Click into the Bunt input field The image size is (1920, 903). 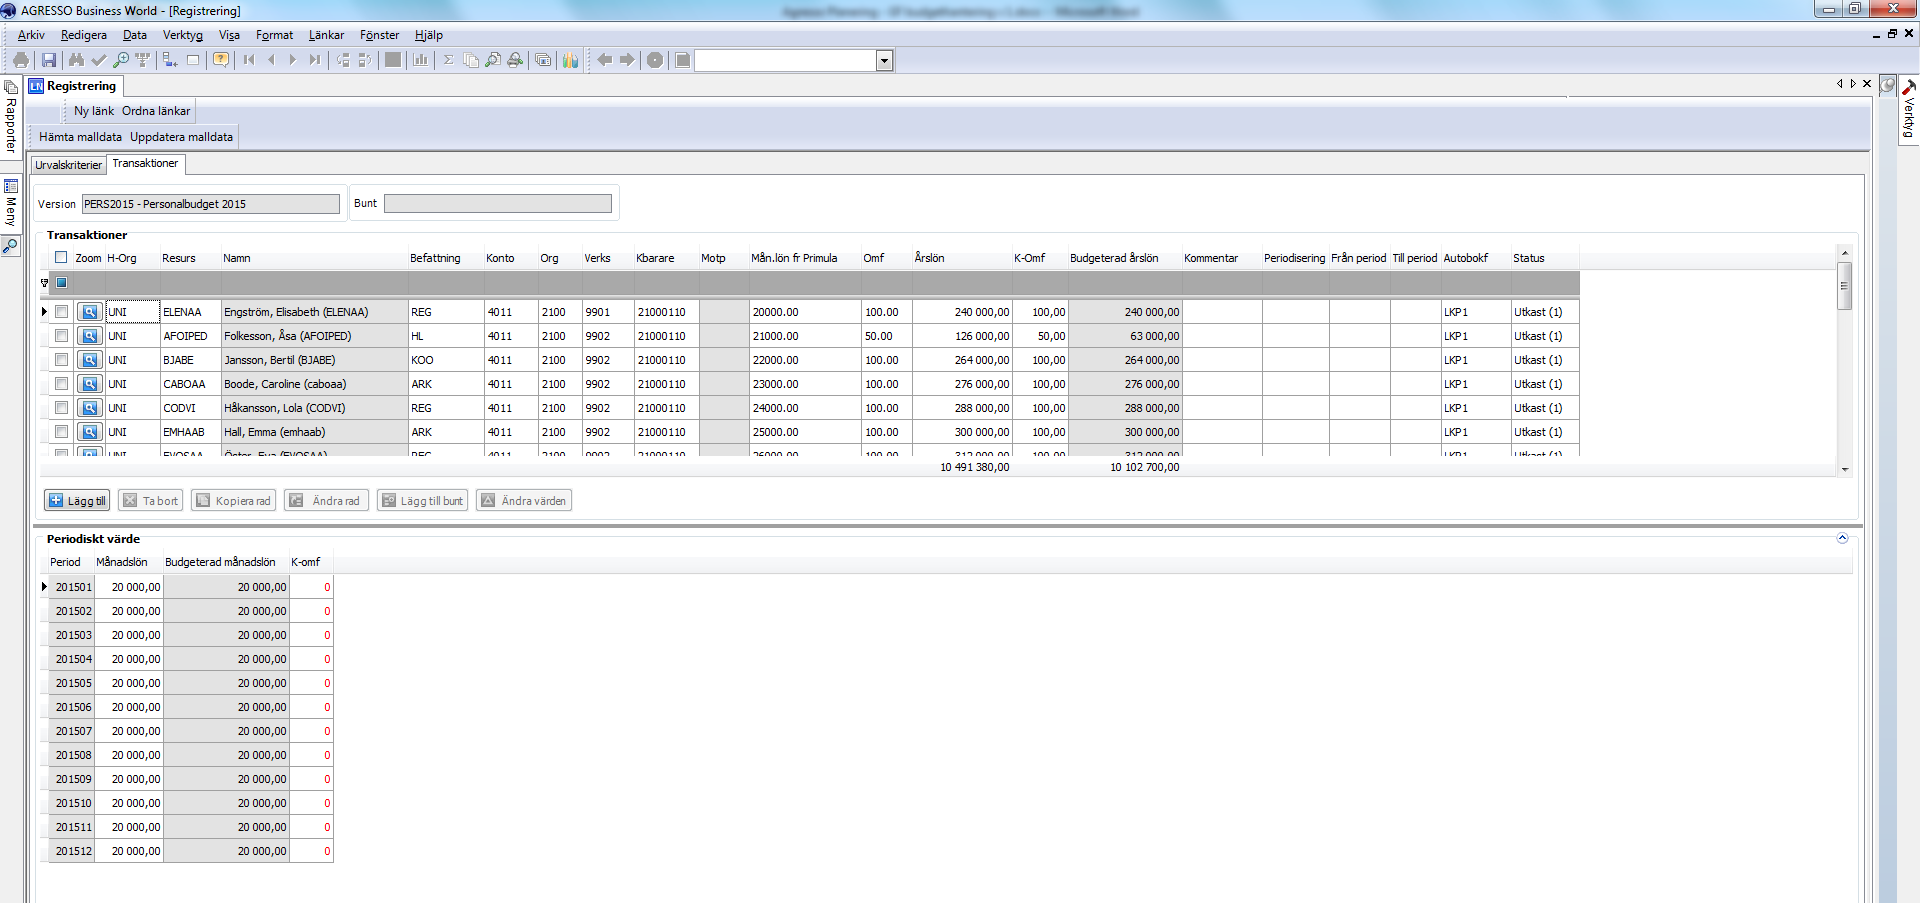pos(498,203)
